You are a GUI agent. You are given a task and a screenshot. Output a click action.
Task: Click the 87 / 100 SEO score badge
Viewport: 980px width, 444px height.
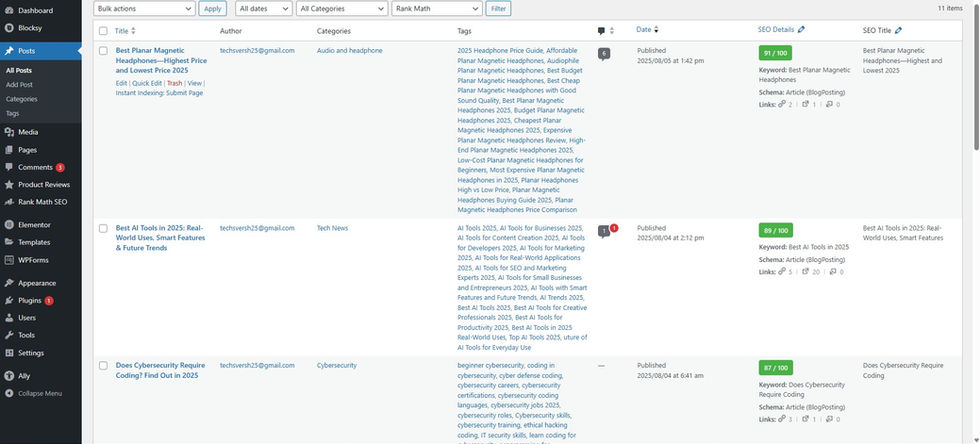[776, 368]
